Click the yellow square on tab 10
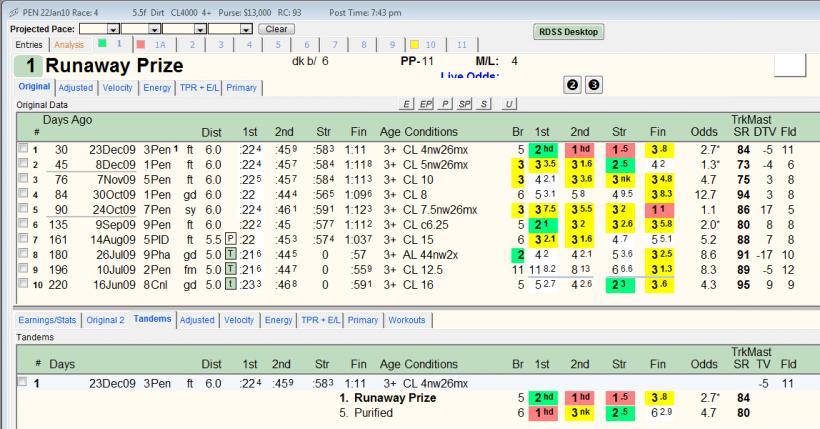The width and height of the screenshot is (820, 429). coord(414,44)
